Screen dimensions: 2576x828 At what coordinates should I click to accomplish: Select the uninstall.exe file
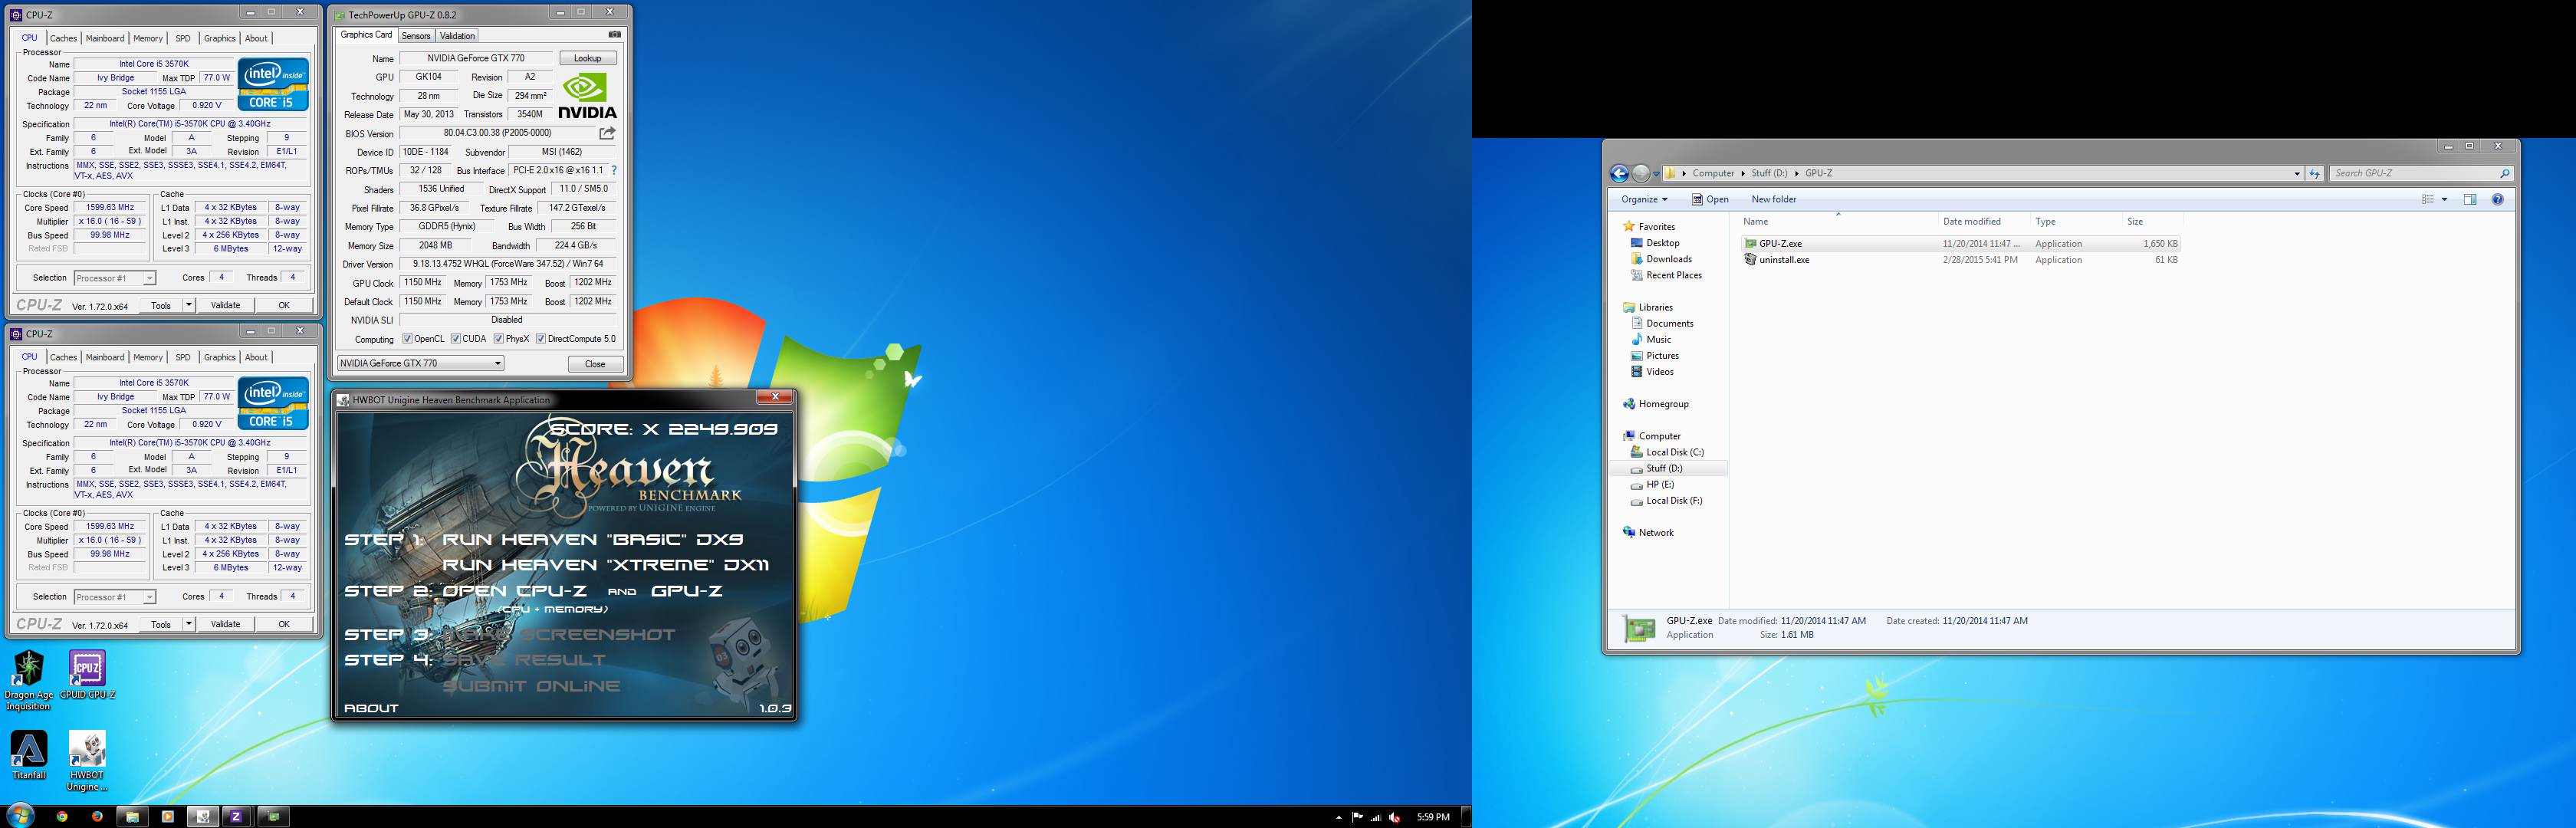click(1784, 260)
